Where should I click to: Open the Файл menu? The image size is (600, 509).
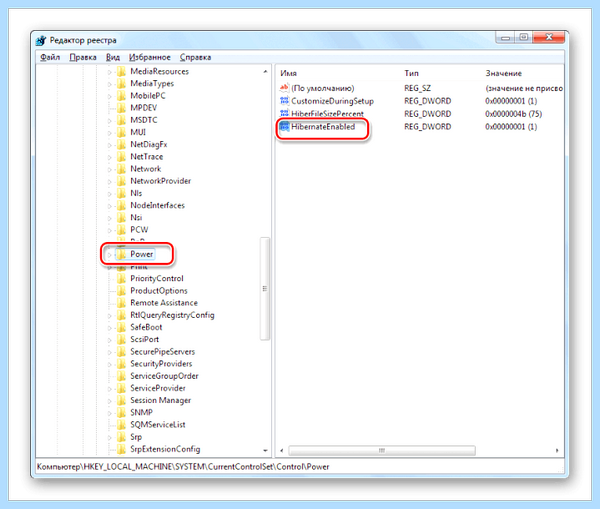click(50, 57)
